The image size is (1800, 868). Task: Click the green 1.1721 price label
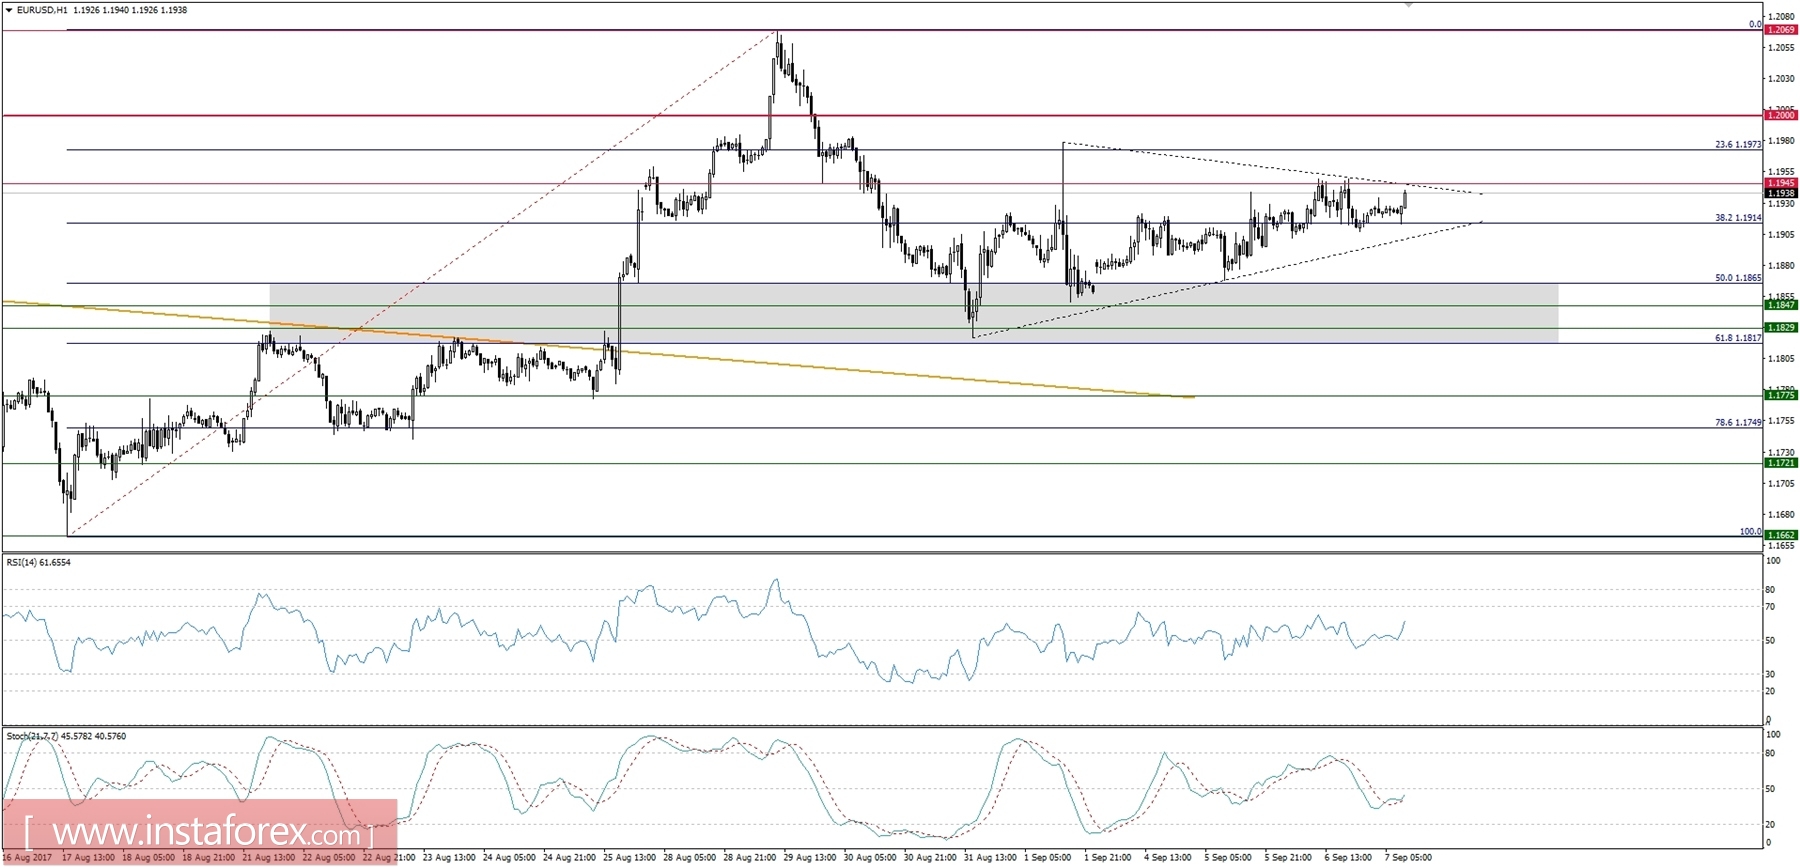[1781, 463]
